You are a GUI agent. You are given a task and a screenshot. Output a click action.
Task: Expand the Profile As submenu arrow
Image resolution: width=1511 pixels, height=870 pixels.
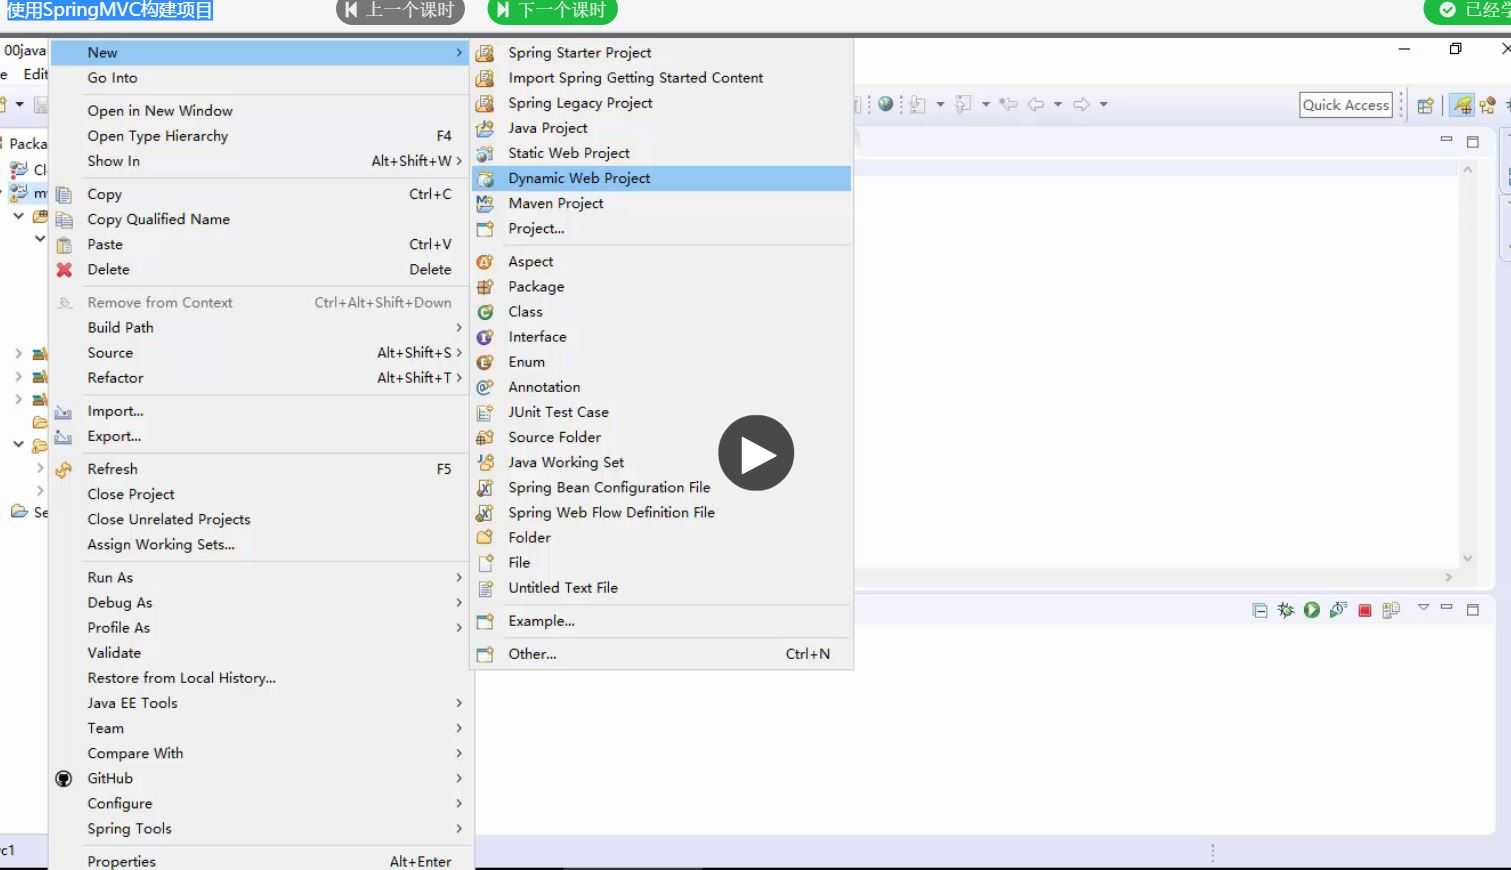(x=459, y=628)
